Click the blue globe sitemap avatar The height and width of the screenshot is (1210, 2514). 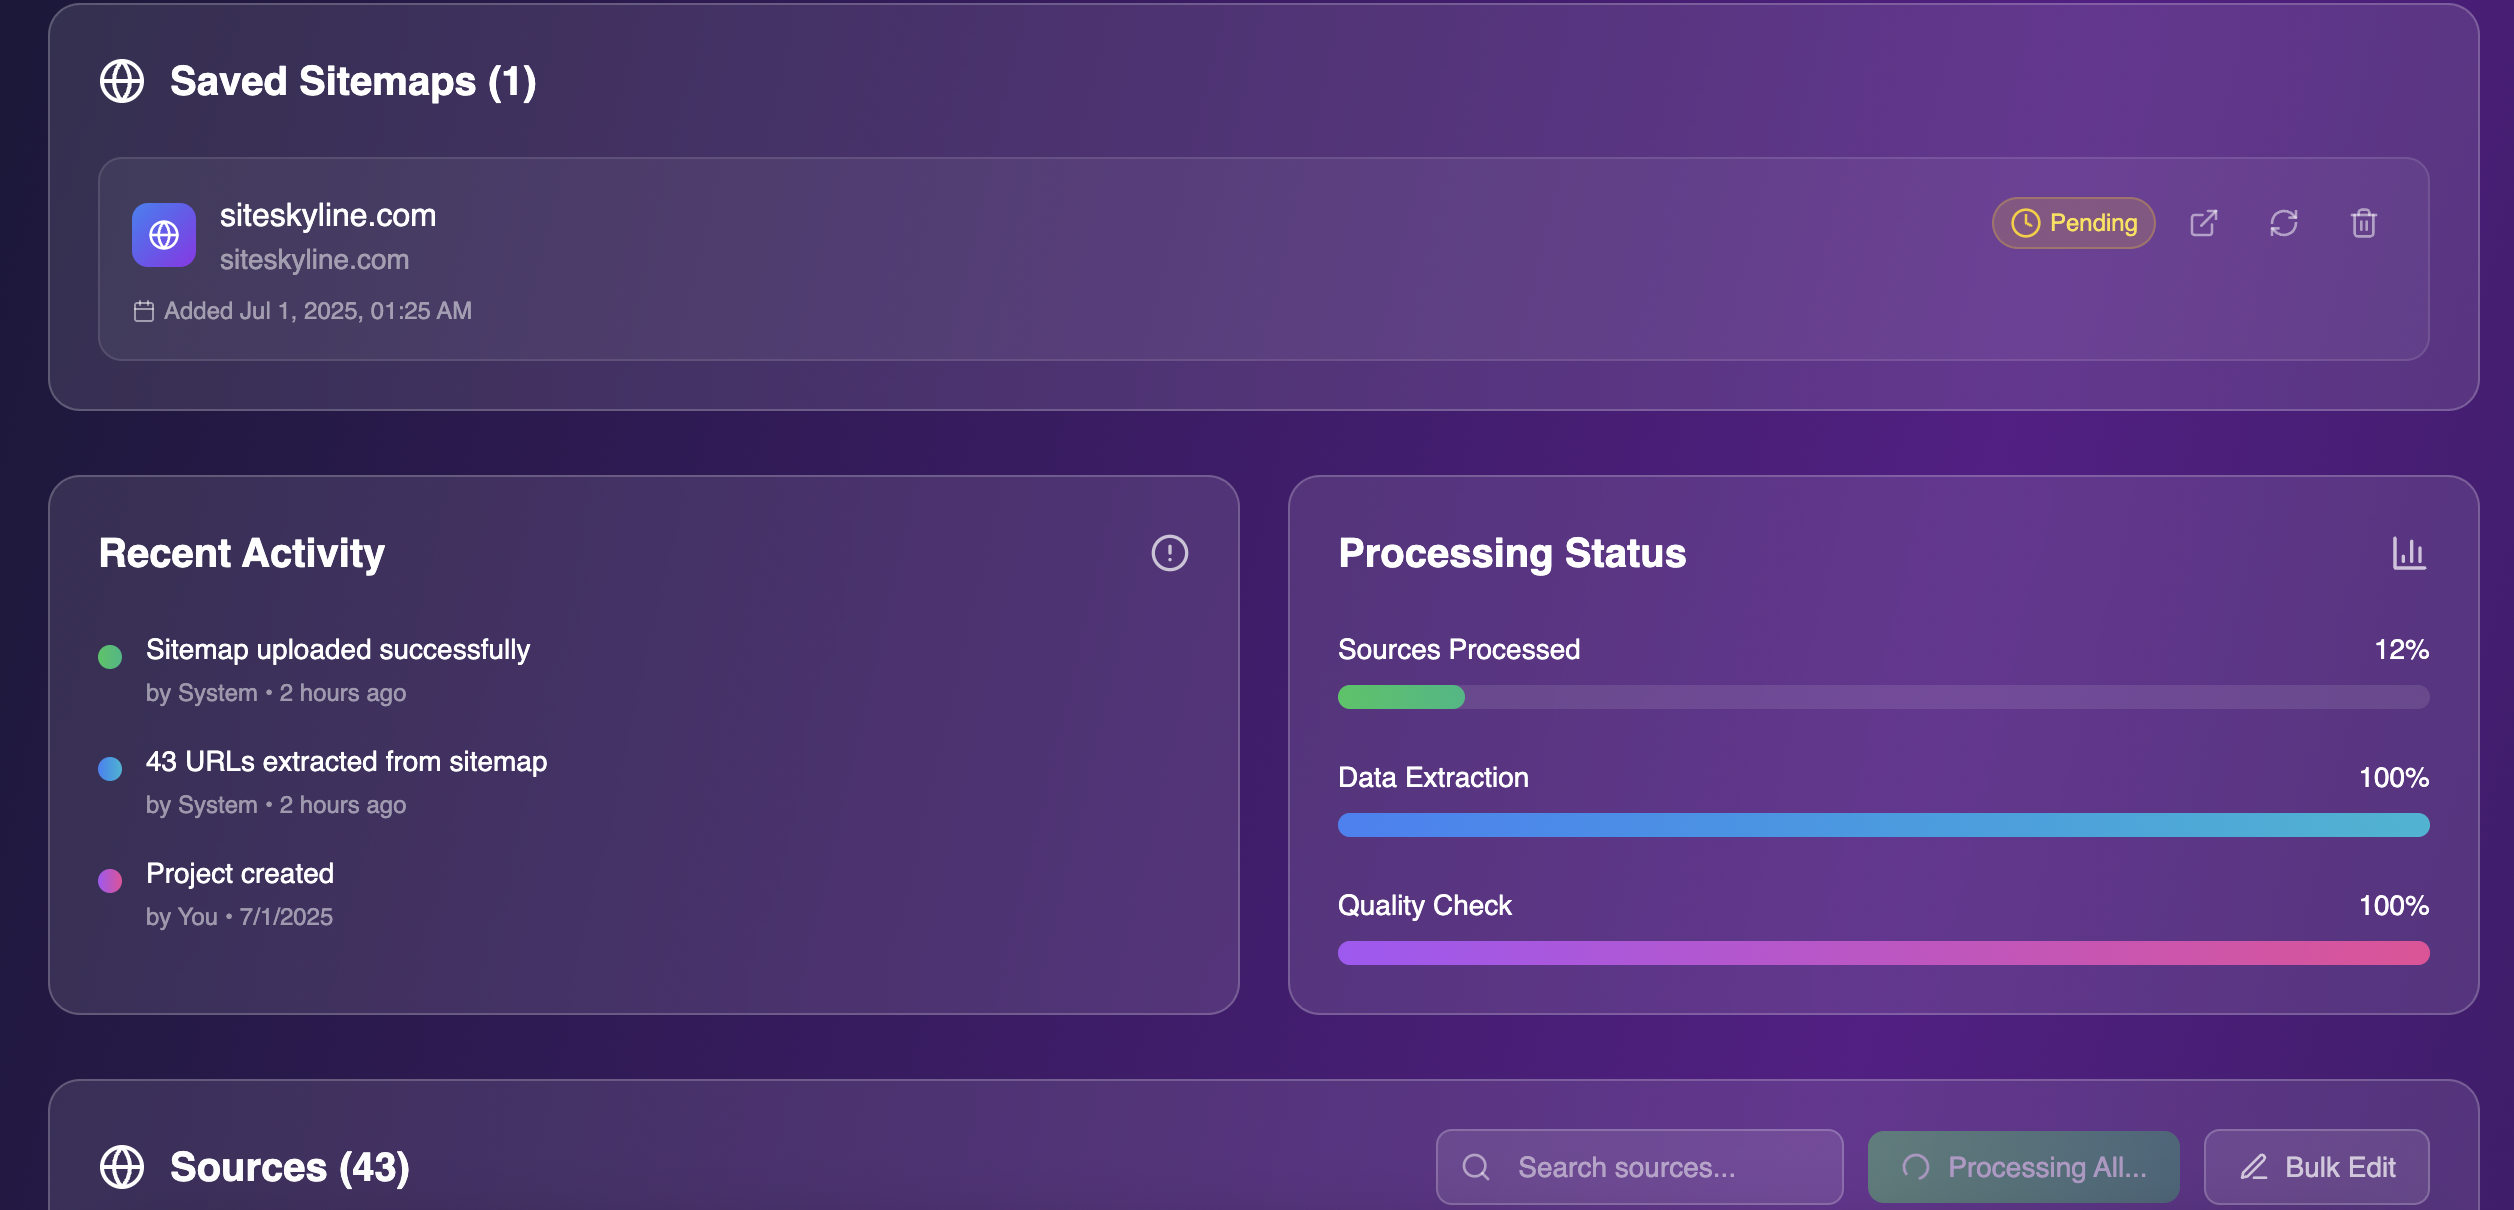click(x=164, y=235)
